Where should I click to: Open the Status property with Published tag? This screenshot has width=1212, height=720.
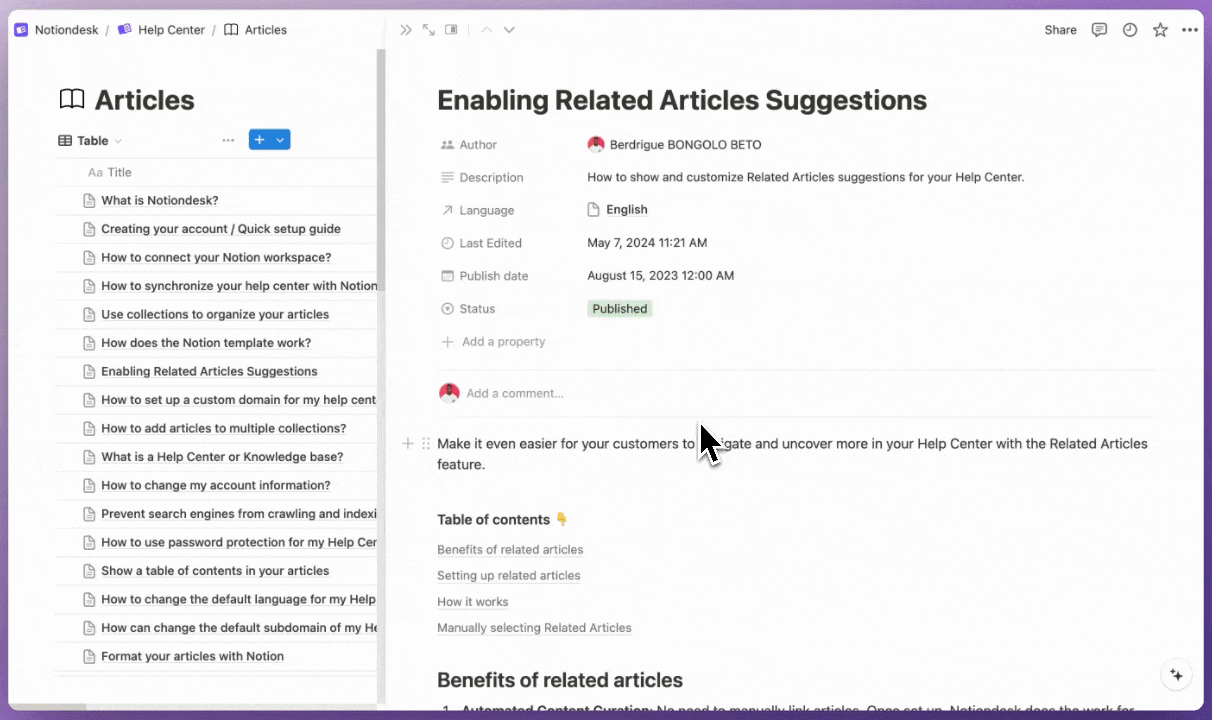pyautogui.click(x=620, y=309)
